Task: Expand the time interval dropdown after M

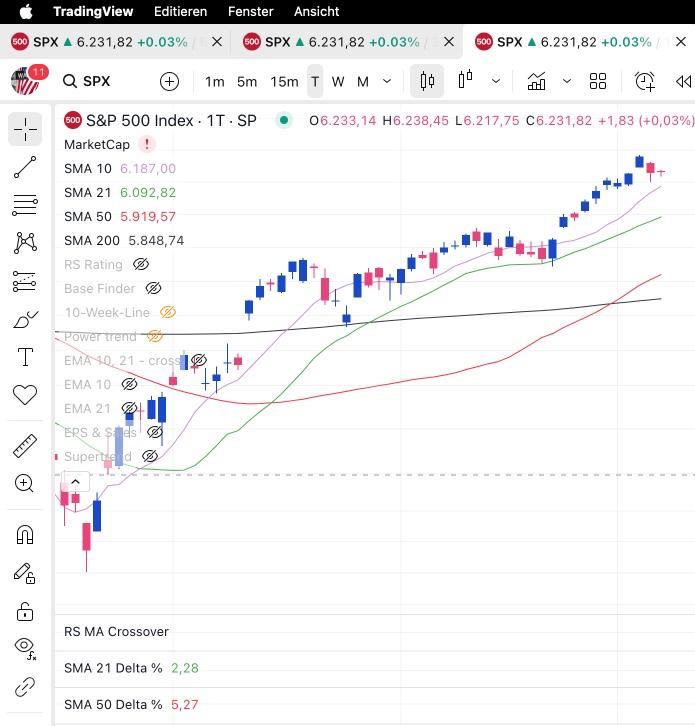Action: point(387,81)
